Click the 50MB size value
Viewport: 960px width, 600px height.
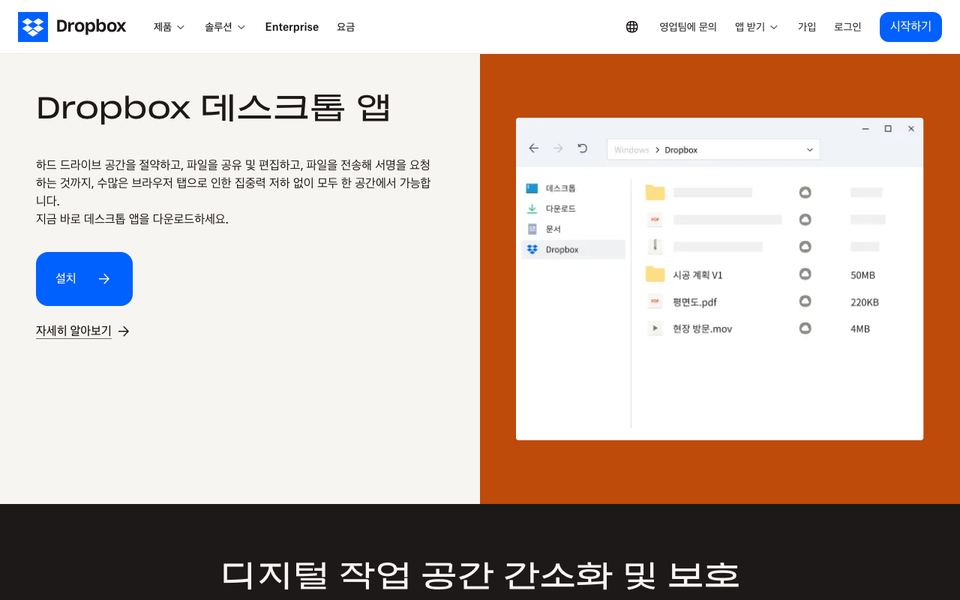[x=863, y=276]
